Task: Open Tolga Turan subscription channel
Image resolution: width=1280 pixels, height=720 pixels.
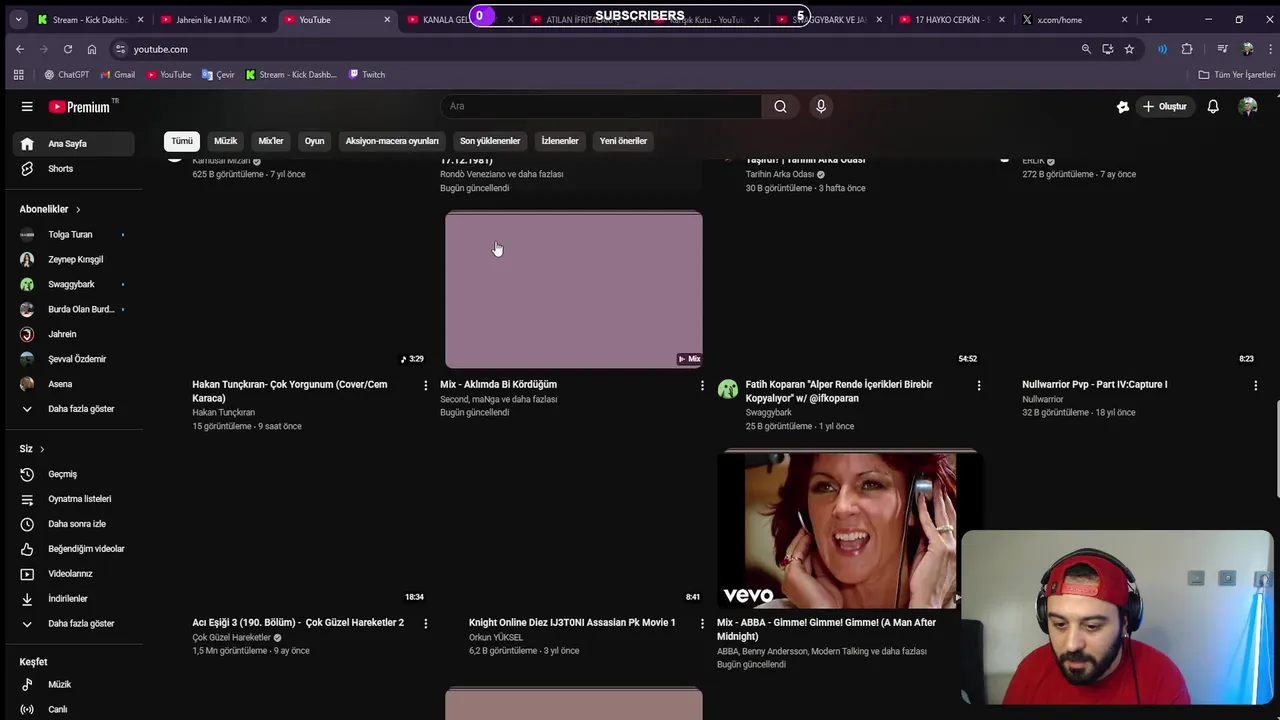Action: click(75, 234)
